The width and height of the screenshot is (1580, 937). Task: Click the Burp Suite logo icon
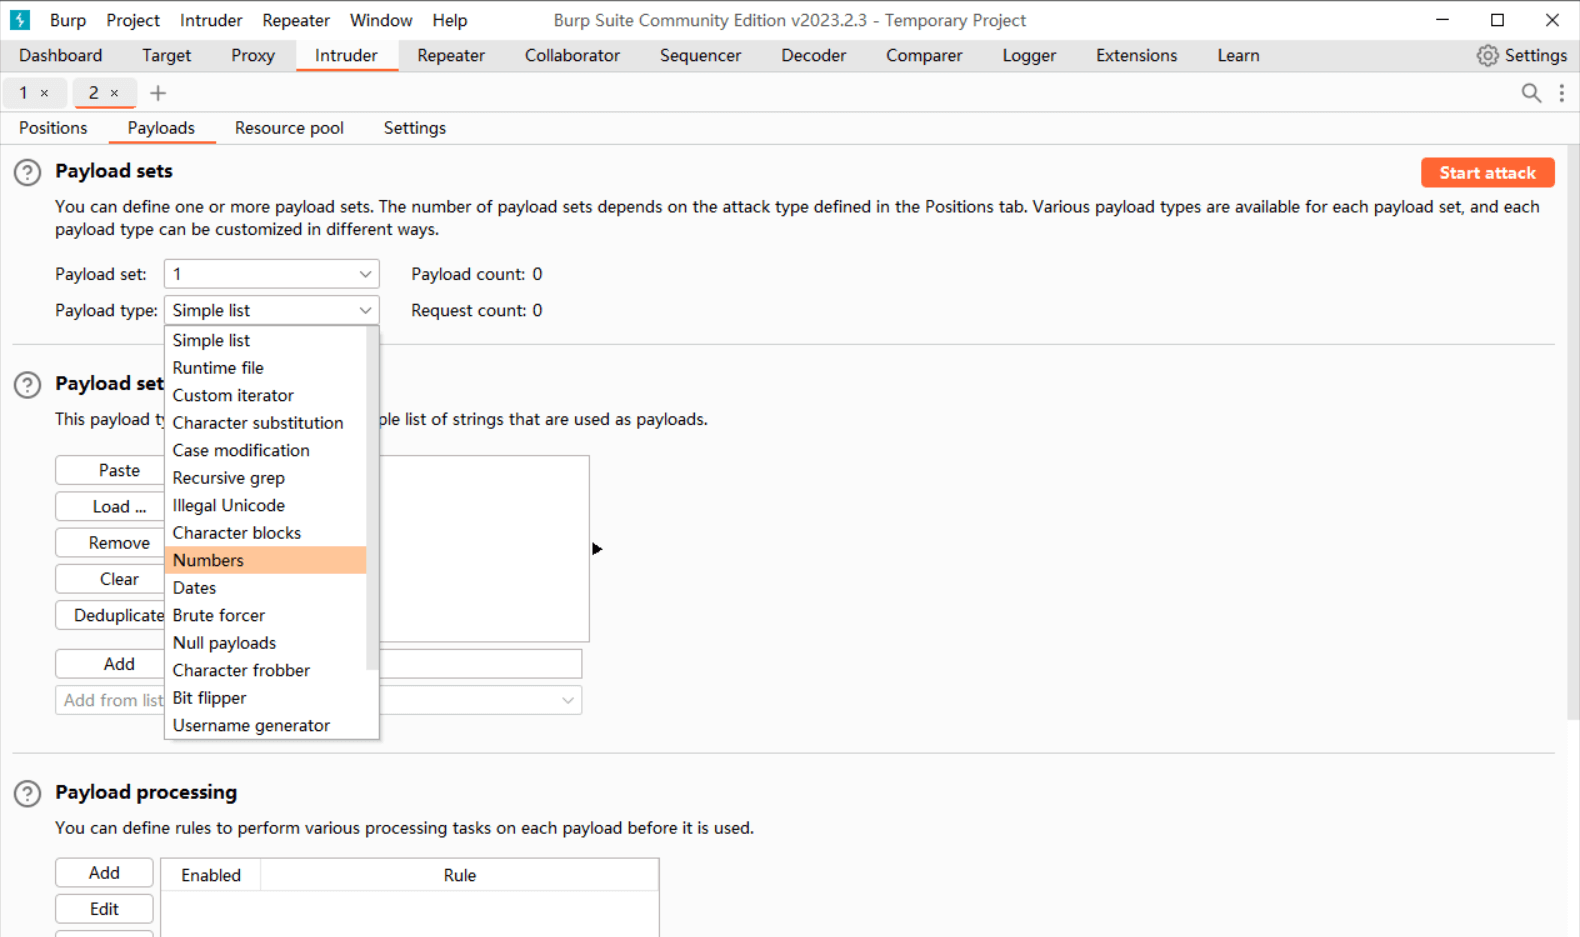pyautogui.click(x=20, y=20)
